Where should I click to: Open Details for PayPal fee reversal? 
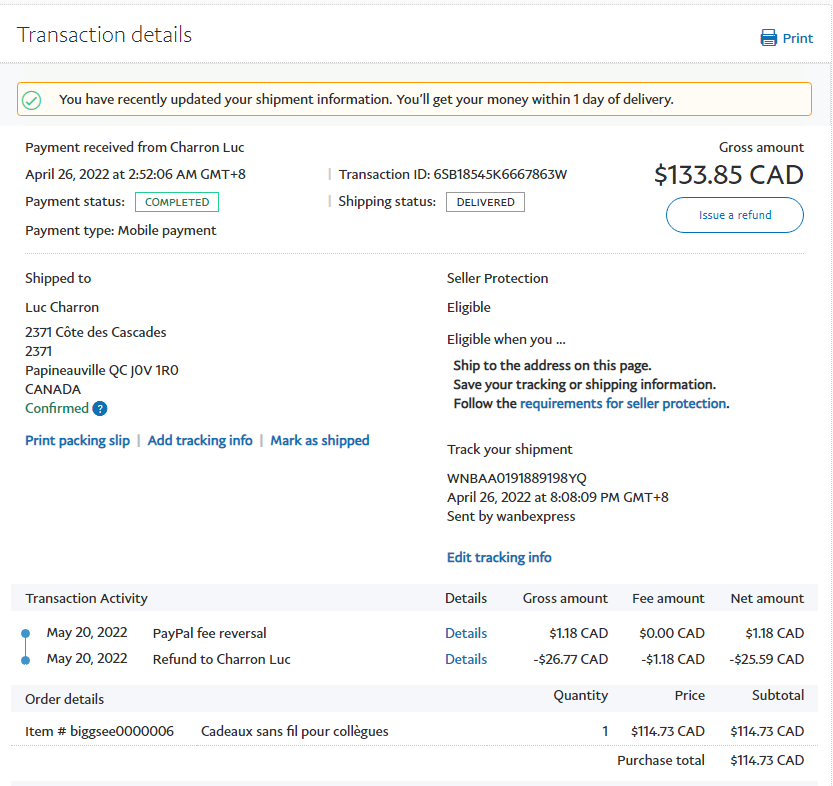tap(466, 633)
